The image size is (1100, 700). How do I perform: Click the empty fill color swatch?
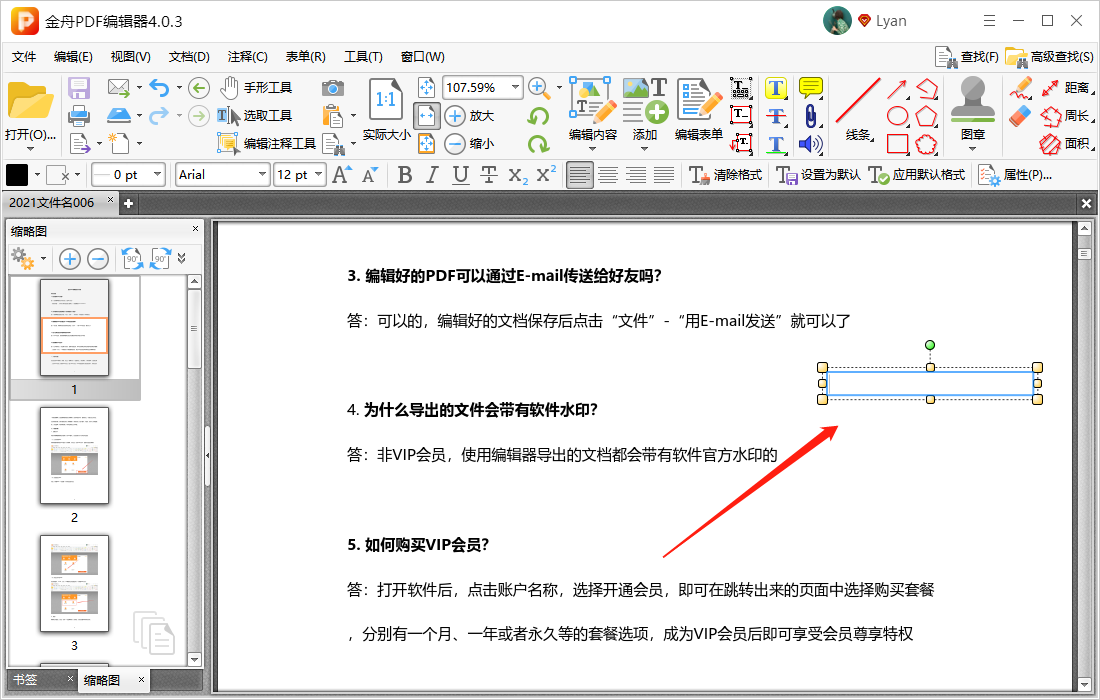pos(58,175)
